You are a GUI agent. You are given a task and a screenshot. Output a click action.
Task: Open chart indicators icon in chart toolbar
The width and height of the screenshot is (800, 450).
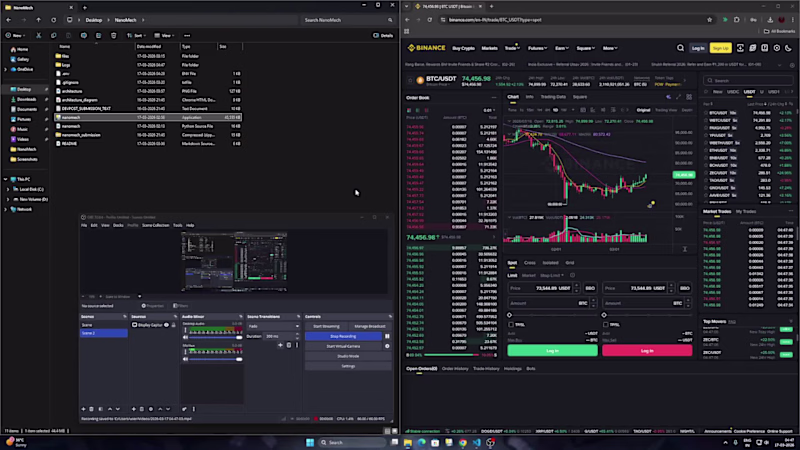pos(592,110)
